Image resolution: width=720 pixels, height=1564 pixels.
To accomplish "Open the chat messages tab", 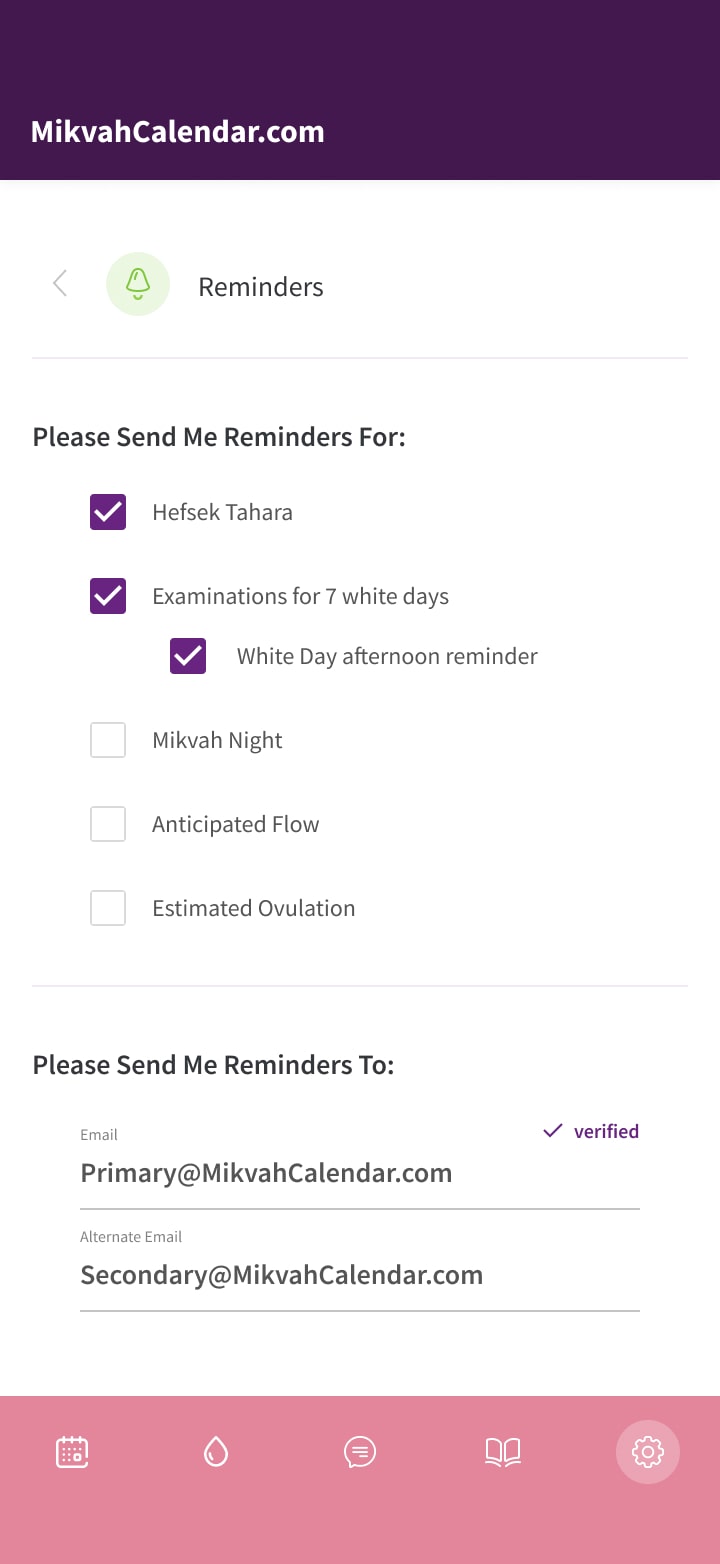I will tap(360, 1451).
